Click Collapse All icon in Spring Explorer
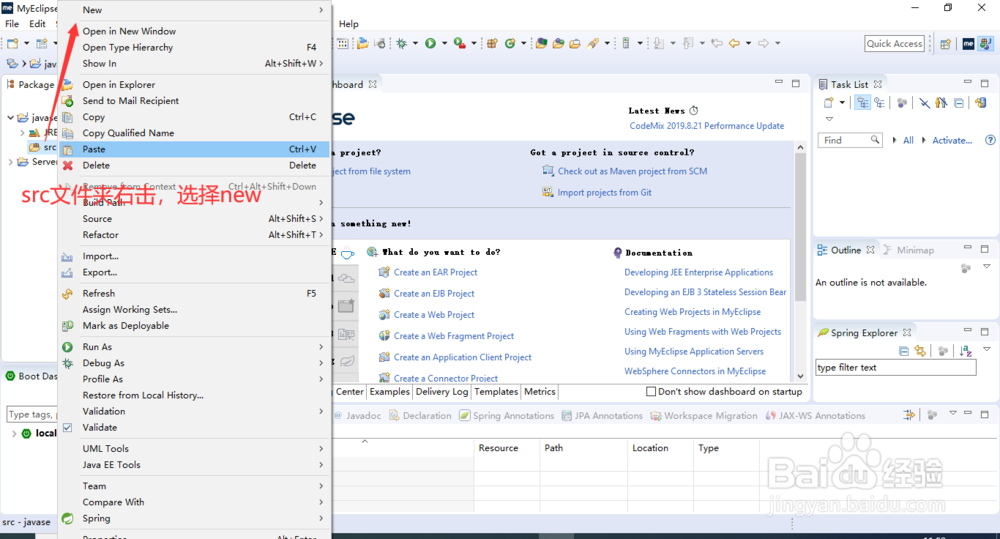The width and height of the screenshot is (1000, 539). 904,351
